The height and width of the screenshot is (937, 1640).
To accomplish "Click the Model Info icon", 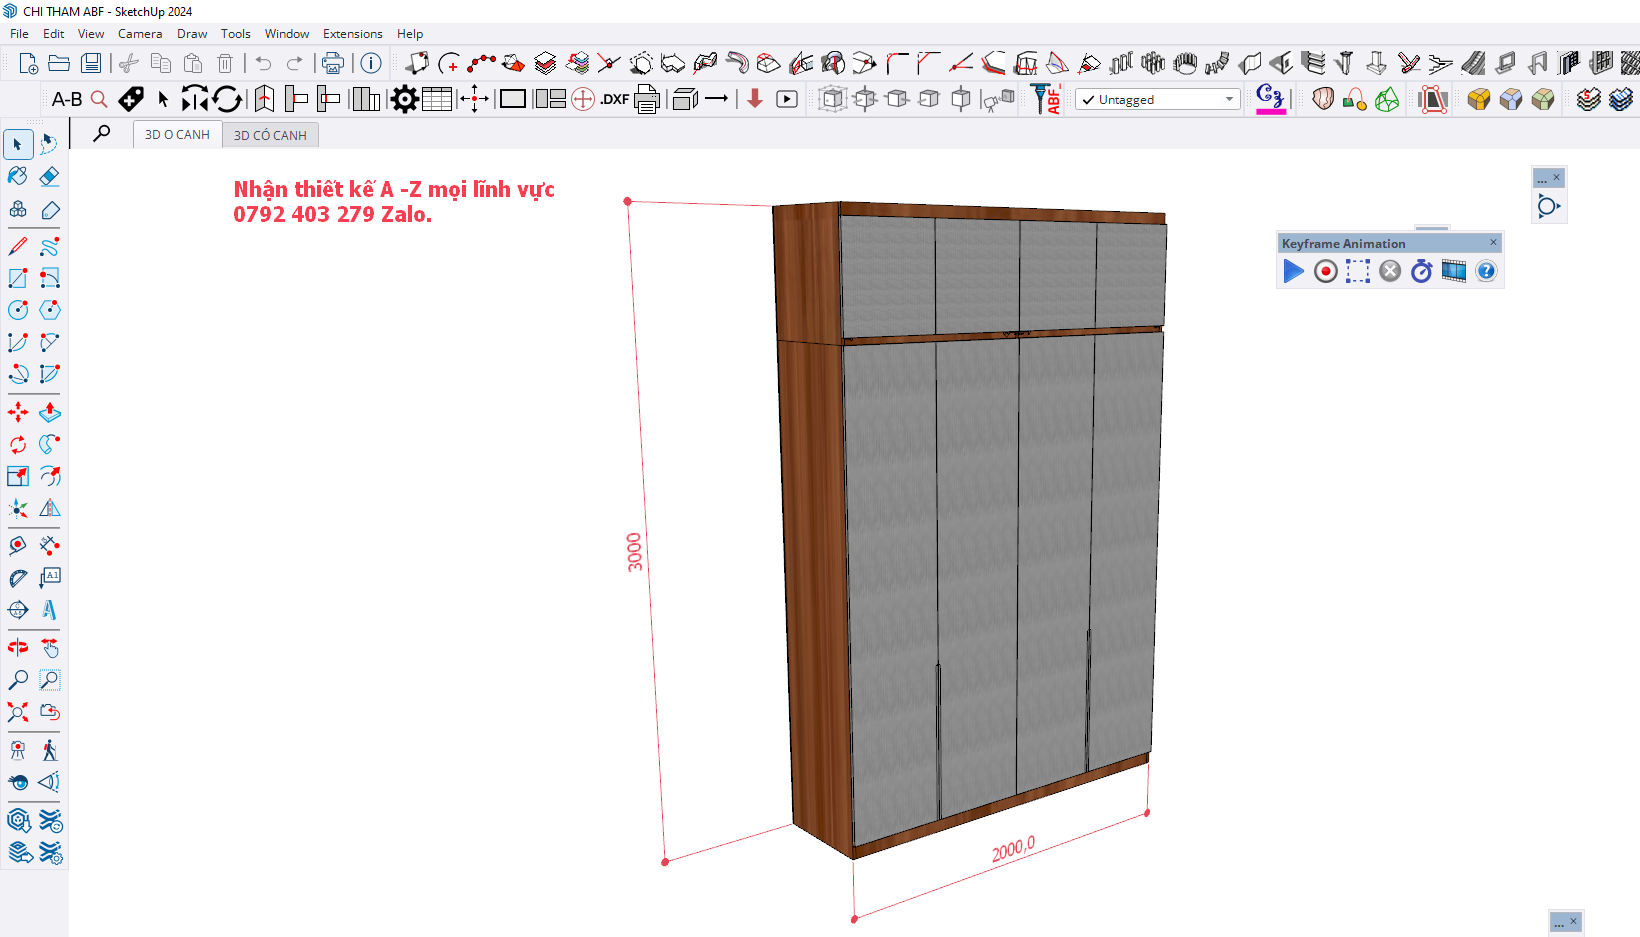I will [371, 64].
